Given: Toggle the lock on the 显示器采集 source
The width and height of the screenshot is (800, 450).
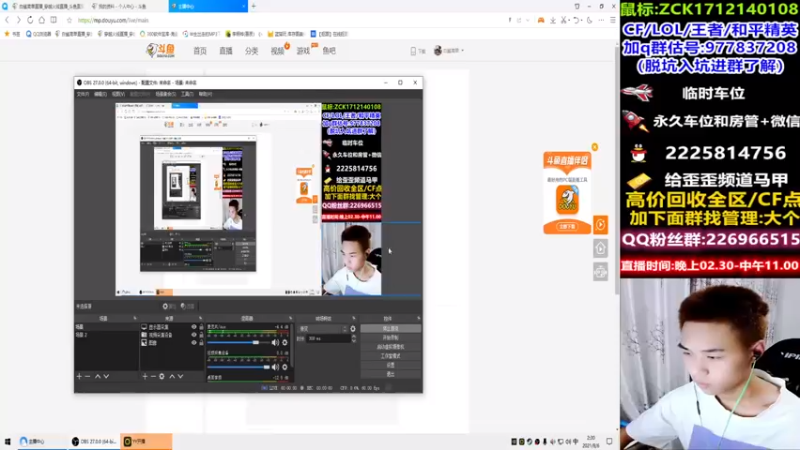Looking at the screenshot, I should 201,327.
